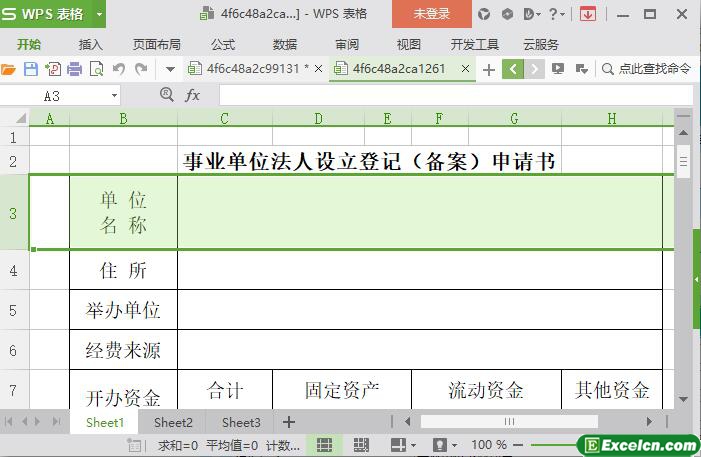701x457 pixels.
Task: Switch to normal view in status bar
Action: [x=324, y=444]
